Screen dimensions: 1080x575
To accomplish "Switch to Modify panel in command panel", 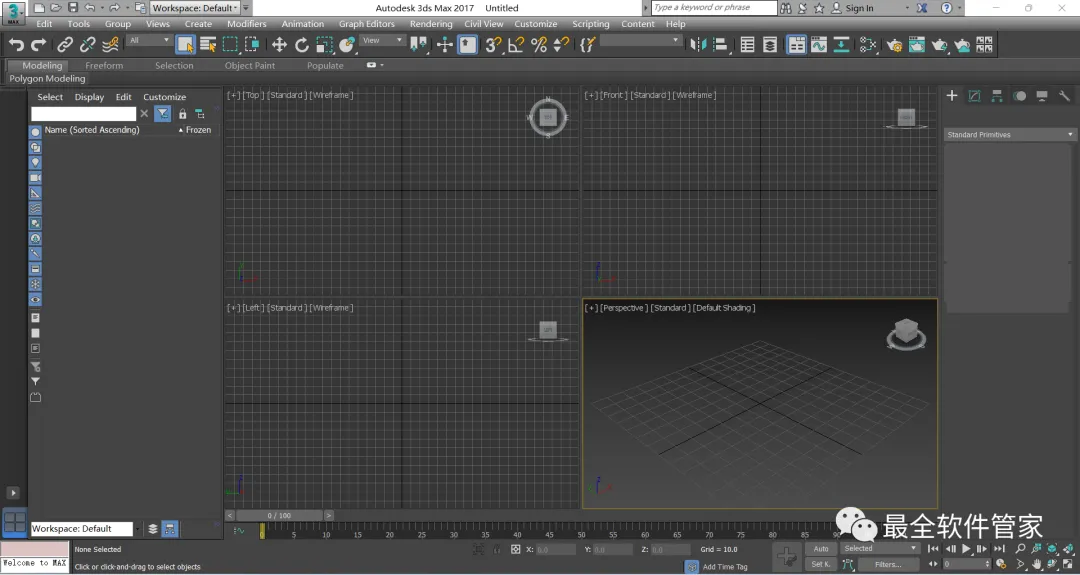I will click(x=973, y=96).
